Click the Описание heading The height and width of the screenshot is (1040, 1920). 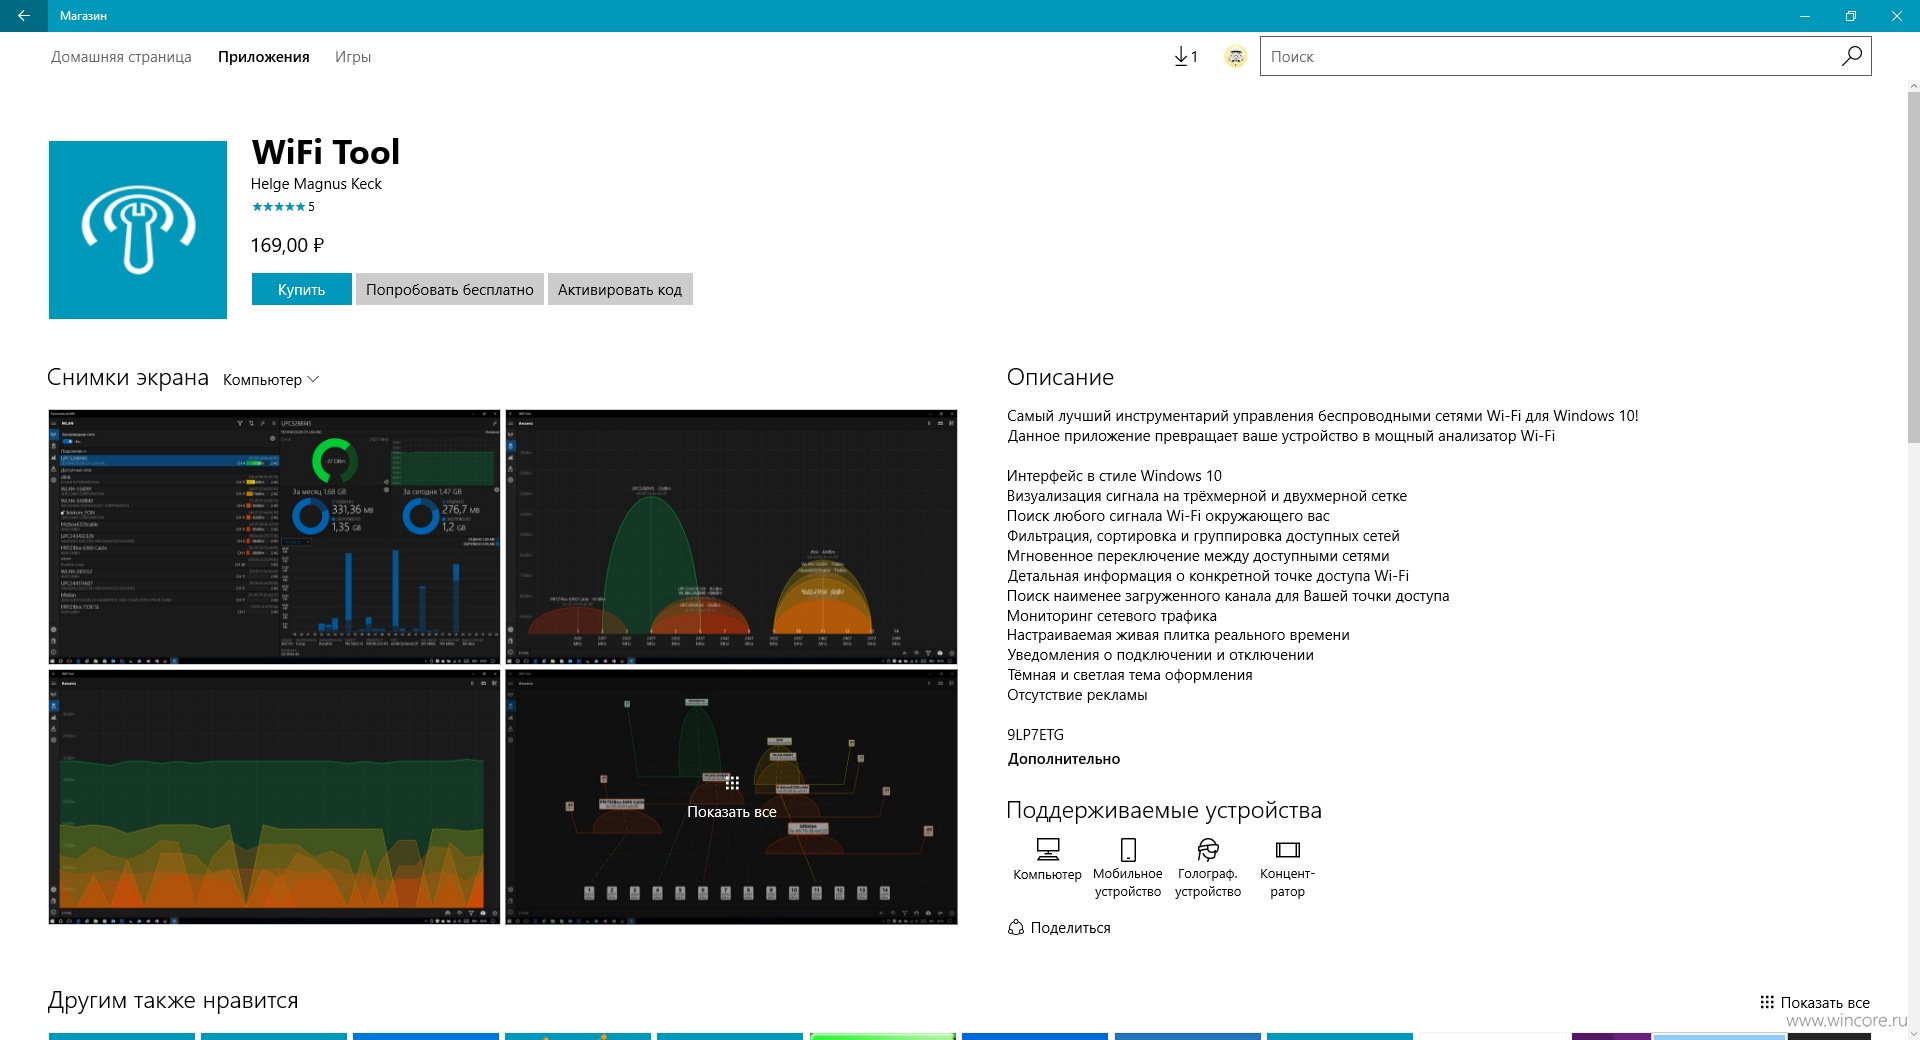pos(1060,377)
